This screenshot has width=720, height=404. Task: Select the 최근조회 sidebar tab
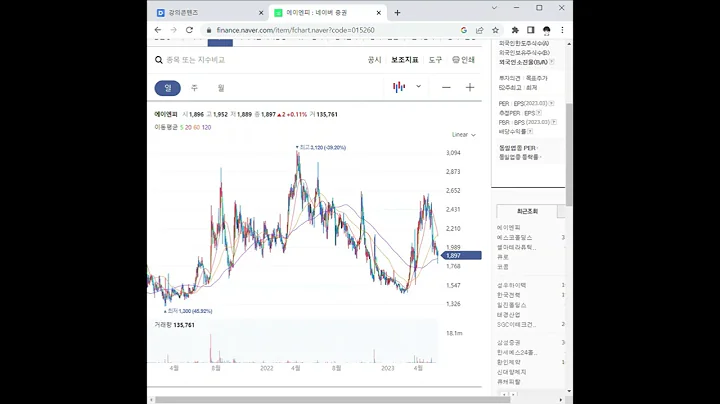click(527, 211)
